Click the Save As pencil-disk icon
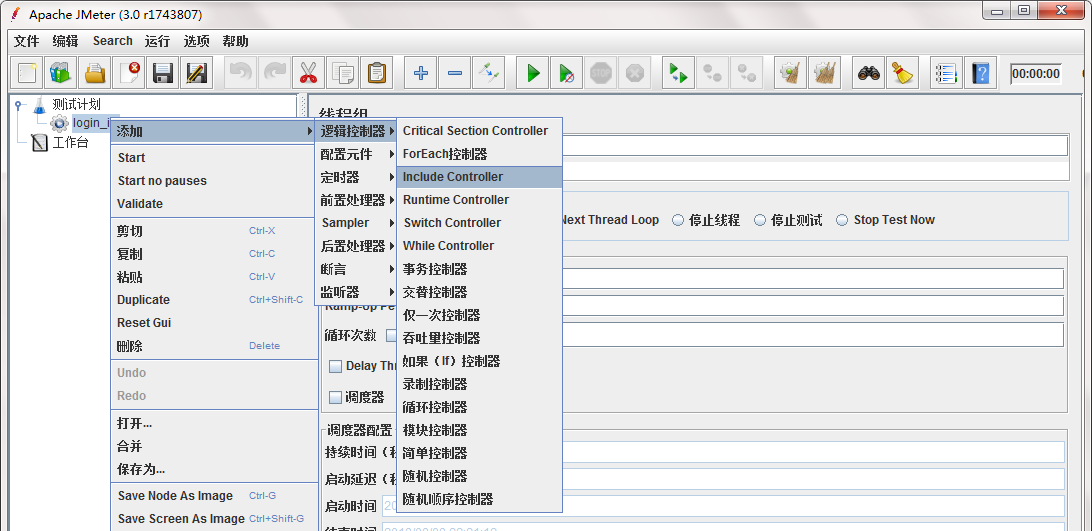Viewport: 1092px width, 531px height. pos(196,72)
